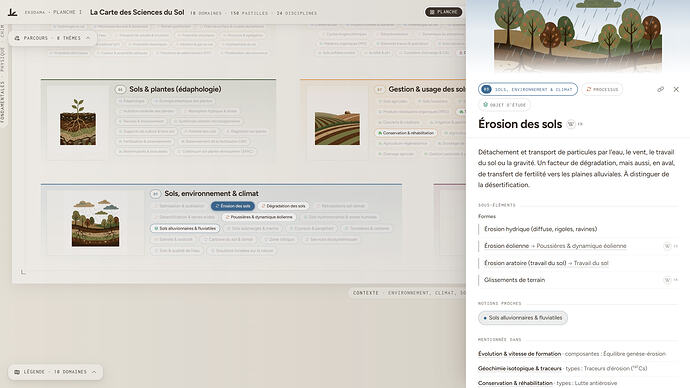Click the number badge of Sols & plantes domain
This screenshot has height=388, width=690.
(x=120, y=89)
